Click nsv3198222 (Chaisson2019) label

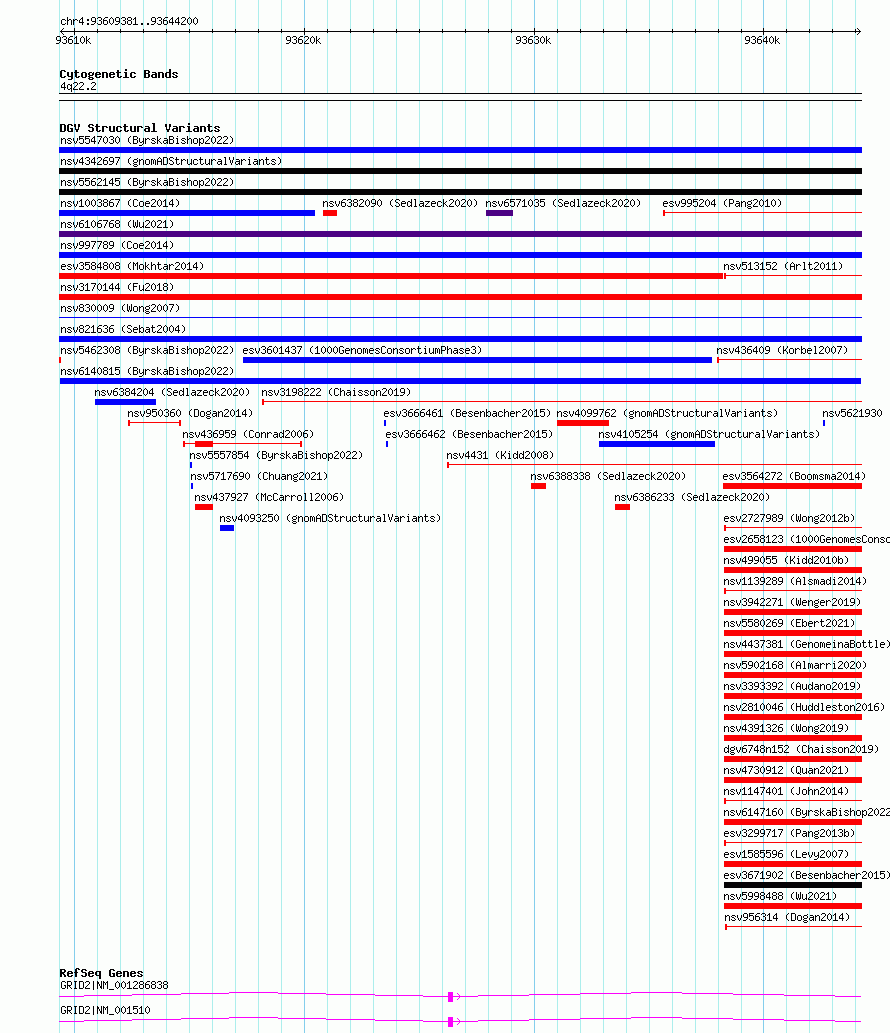pos(336,393)
